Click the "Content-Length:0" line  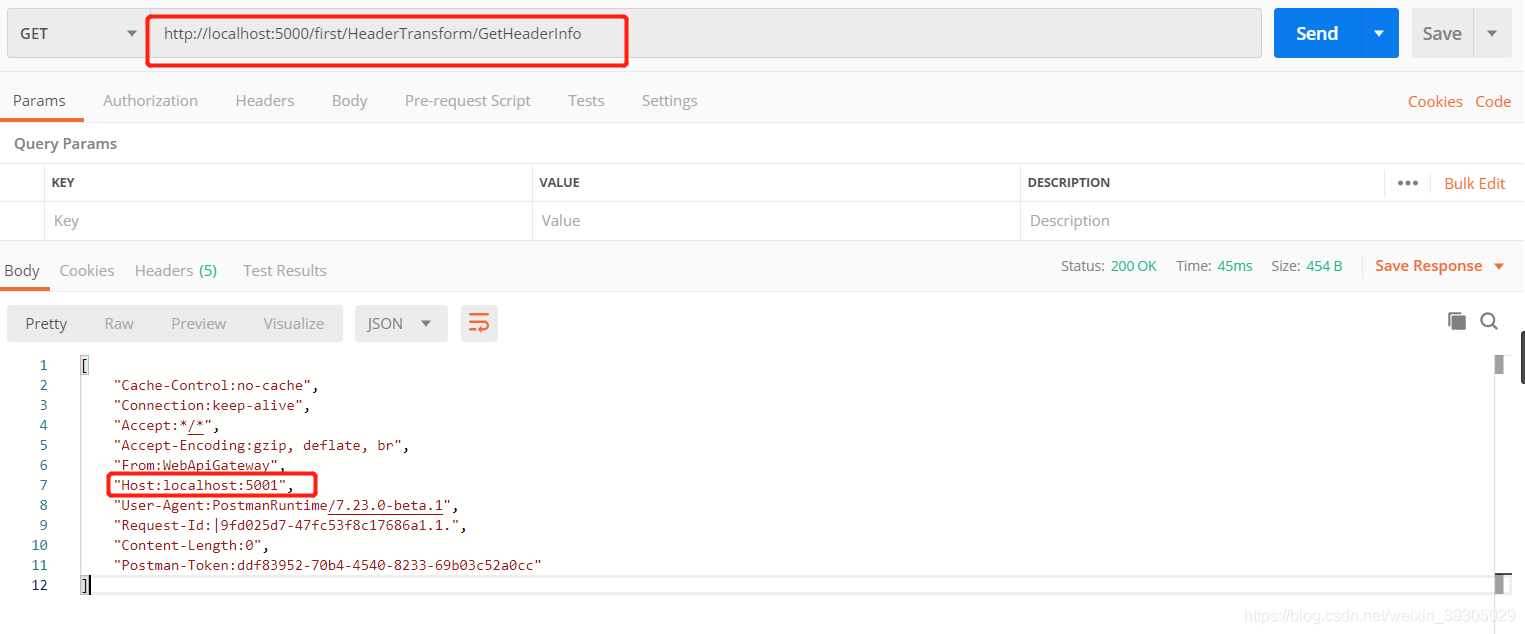[x=190, y=545]
